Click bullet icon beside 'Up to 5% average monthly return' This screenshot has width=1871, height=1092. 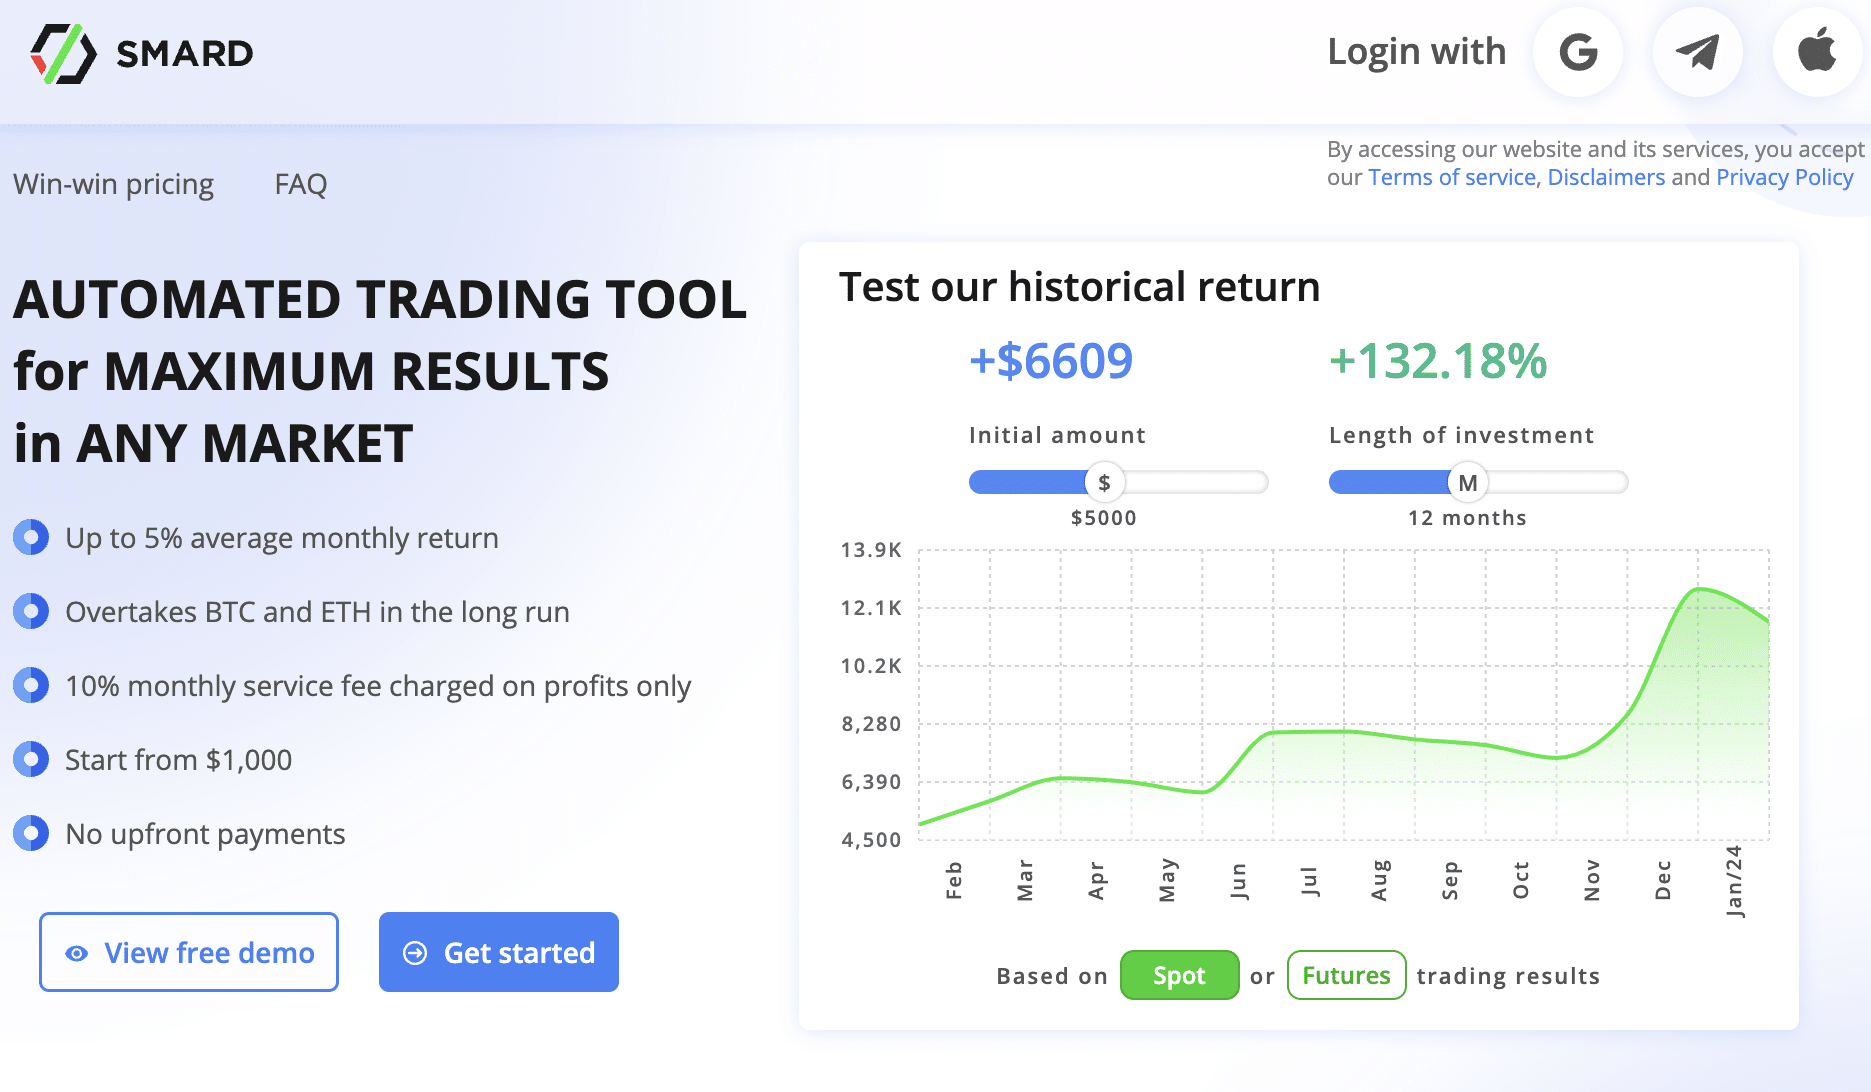click(x=31, y=537)
